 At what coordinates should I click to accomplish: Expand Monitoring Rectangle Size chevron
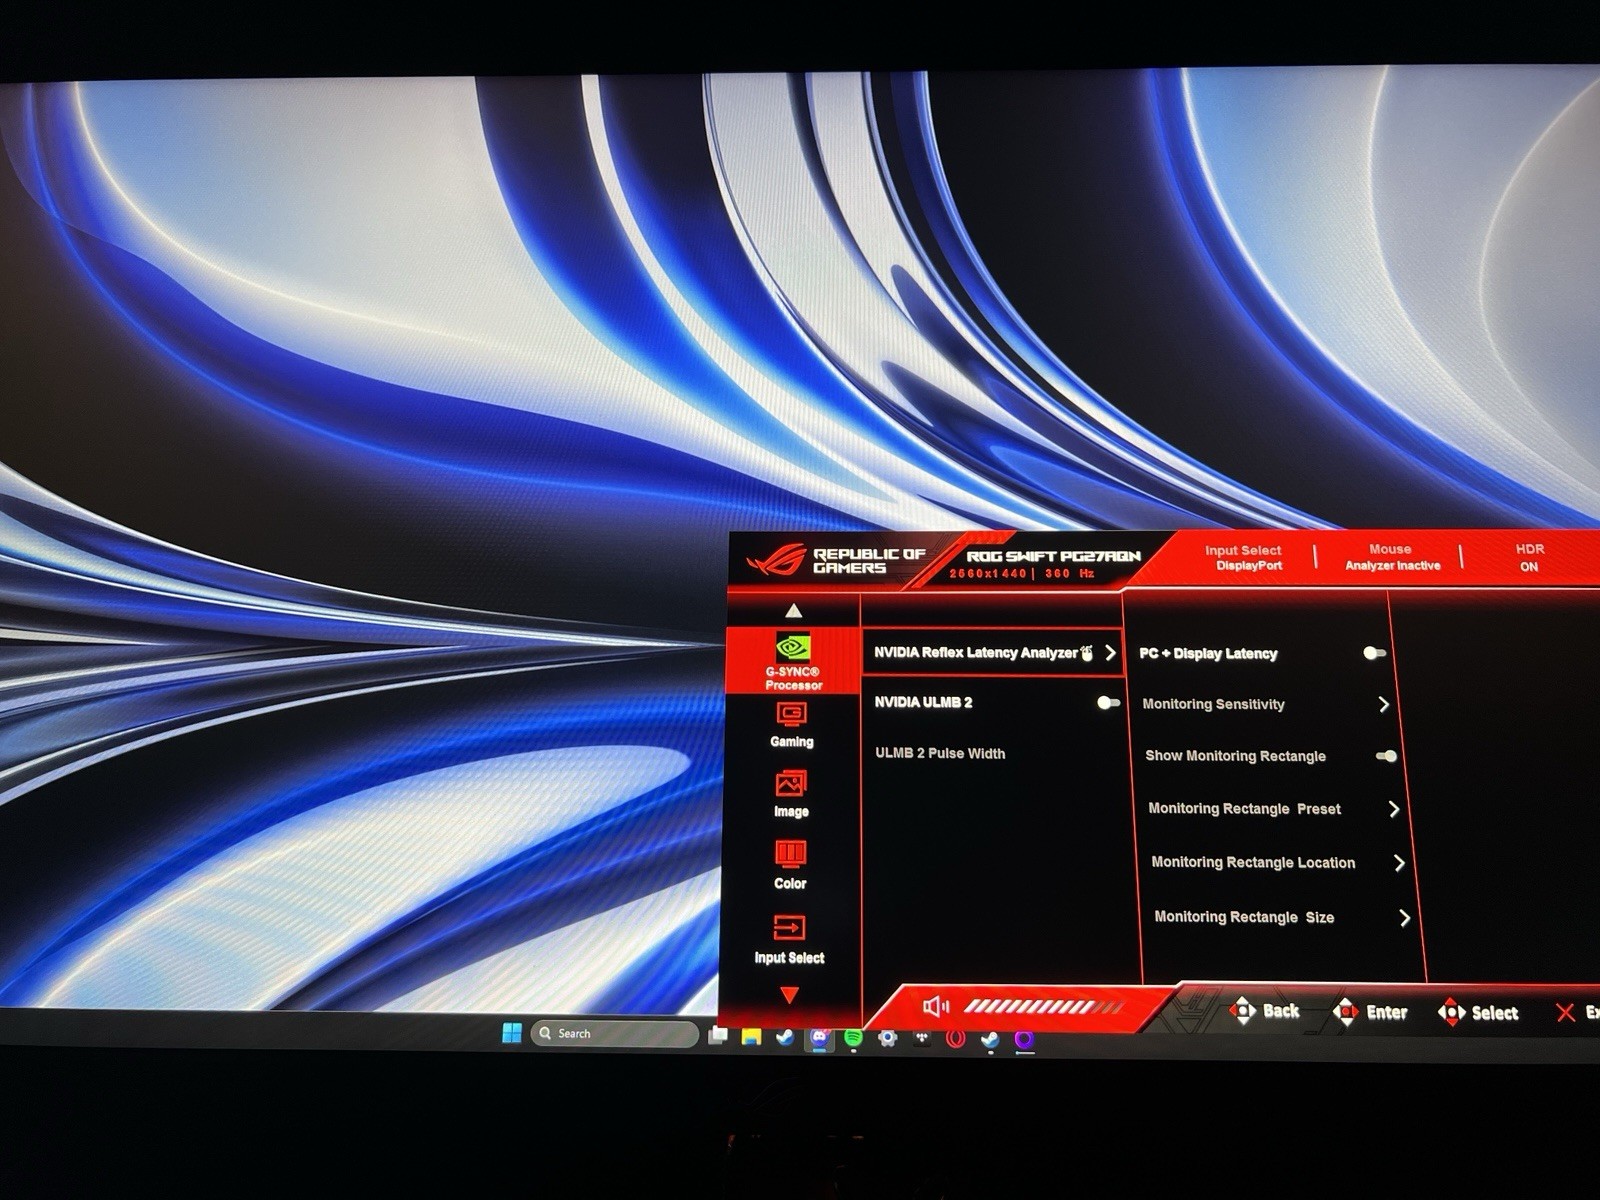[1405, 918]
